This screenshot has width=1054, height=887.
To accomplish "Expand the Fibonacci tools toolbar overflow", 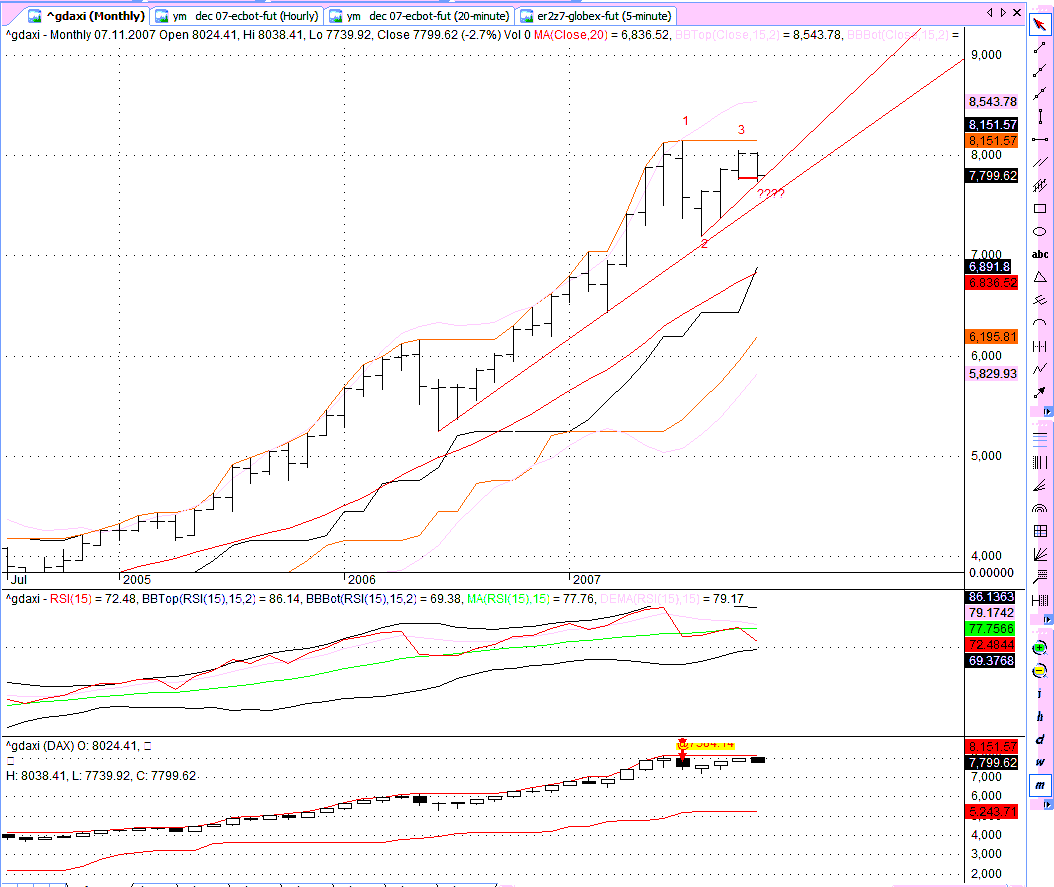I will (1047, 620).
